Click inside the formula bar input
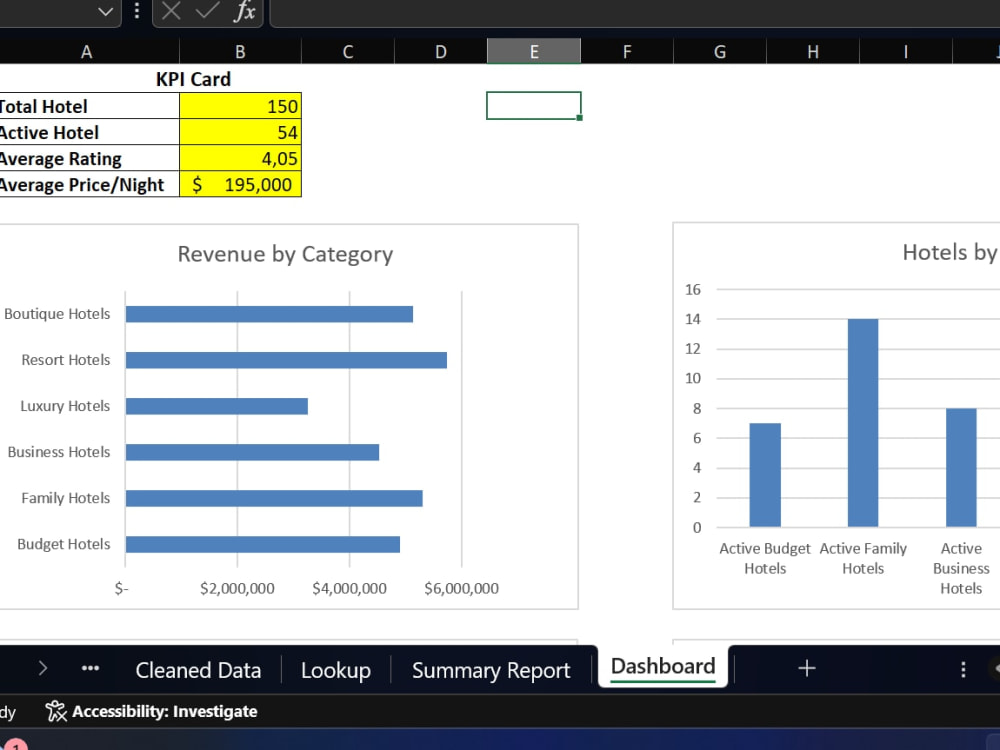This screenshot has height=750, width=1000. [x=635, y=13]
